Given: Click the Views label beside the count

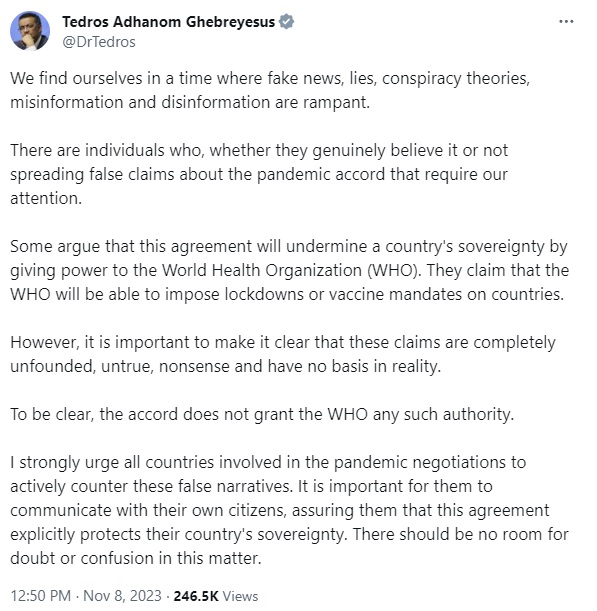Looking at the screenshot, I should [240, 596].
